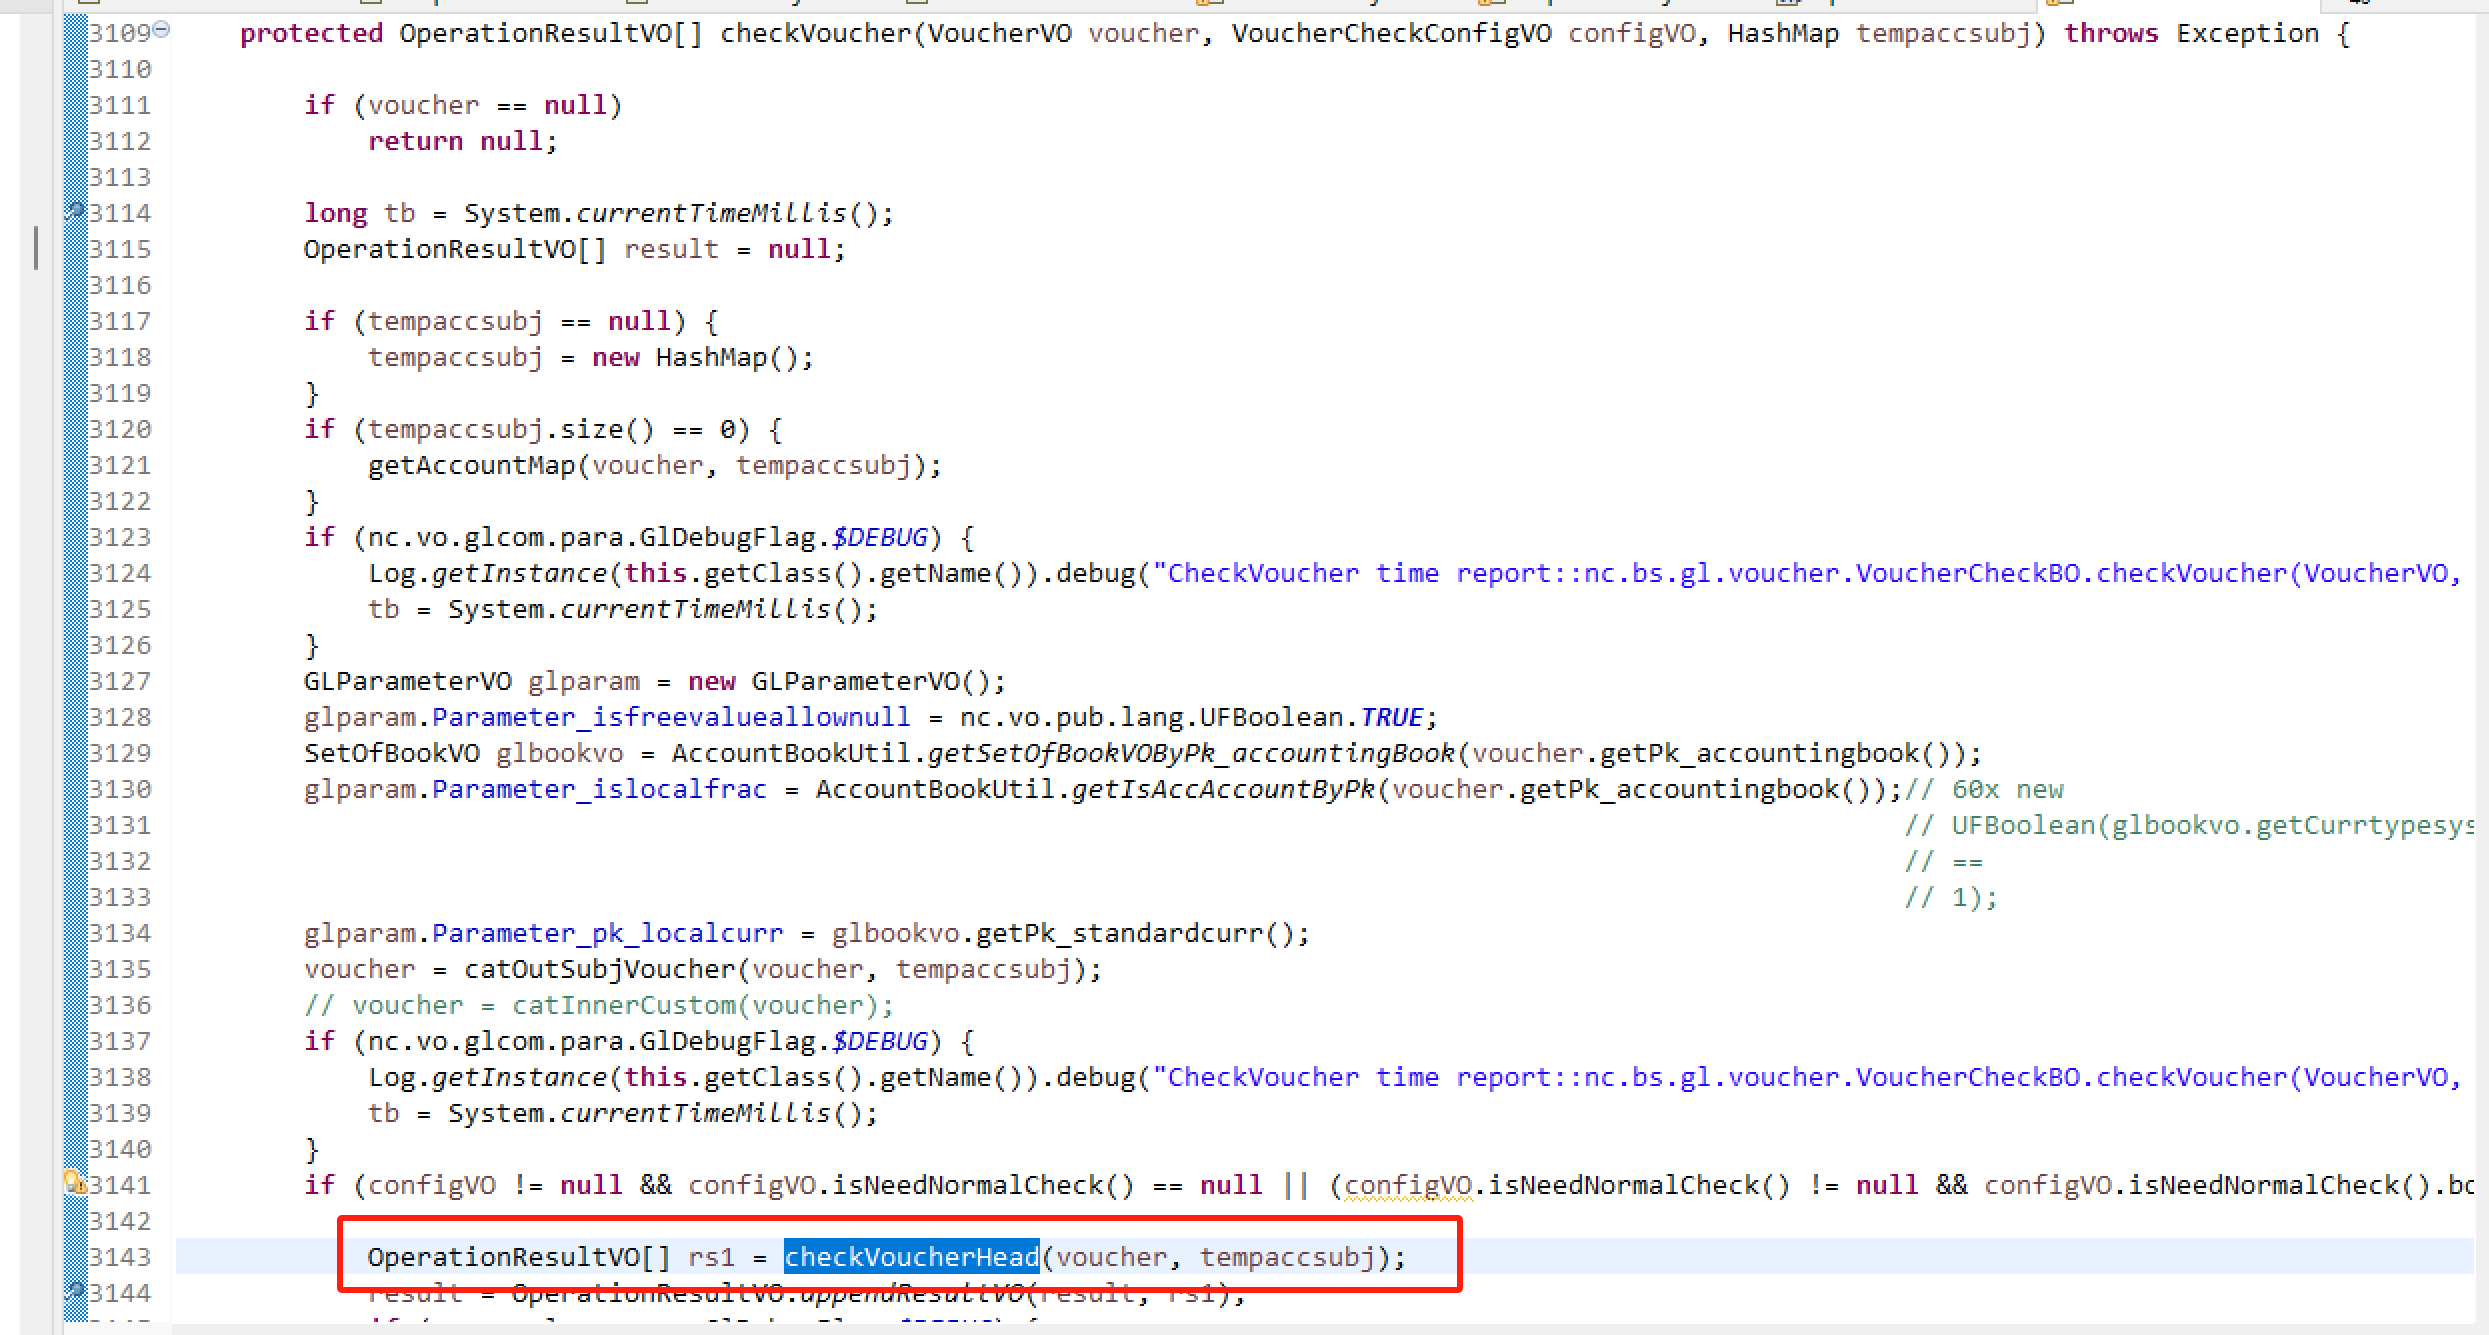Click 'return null;' statement on line 3112

click(x=463, y=141)
